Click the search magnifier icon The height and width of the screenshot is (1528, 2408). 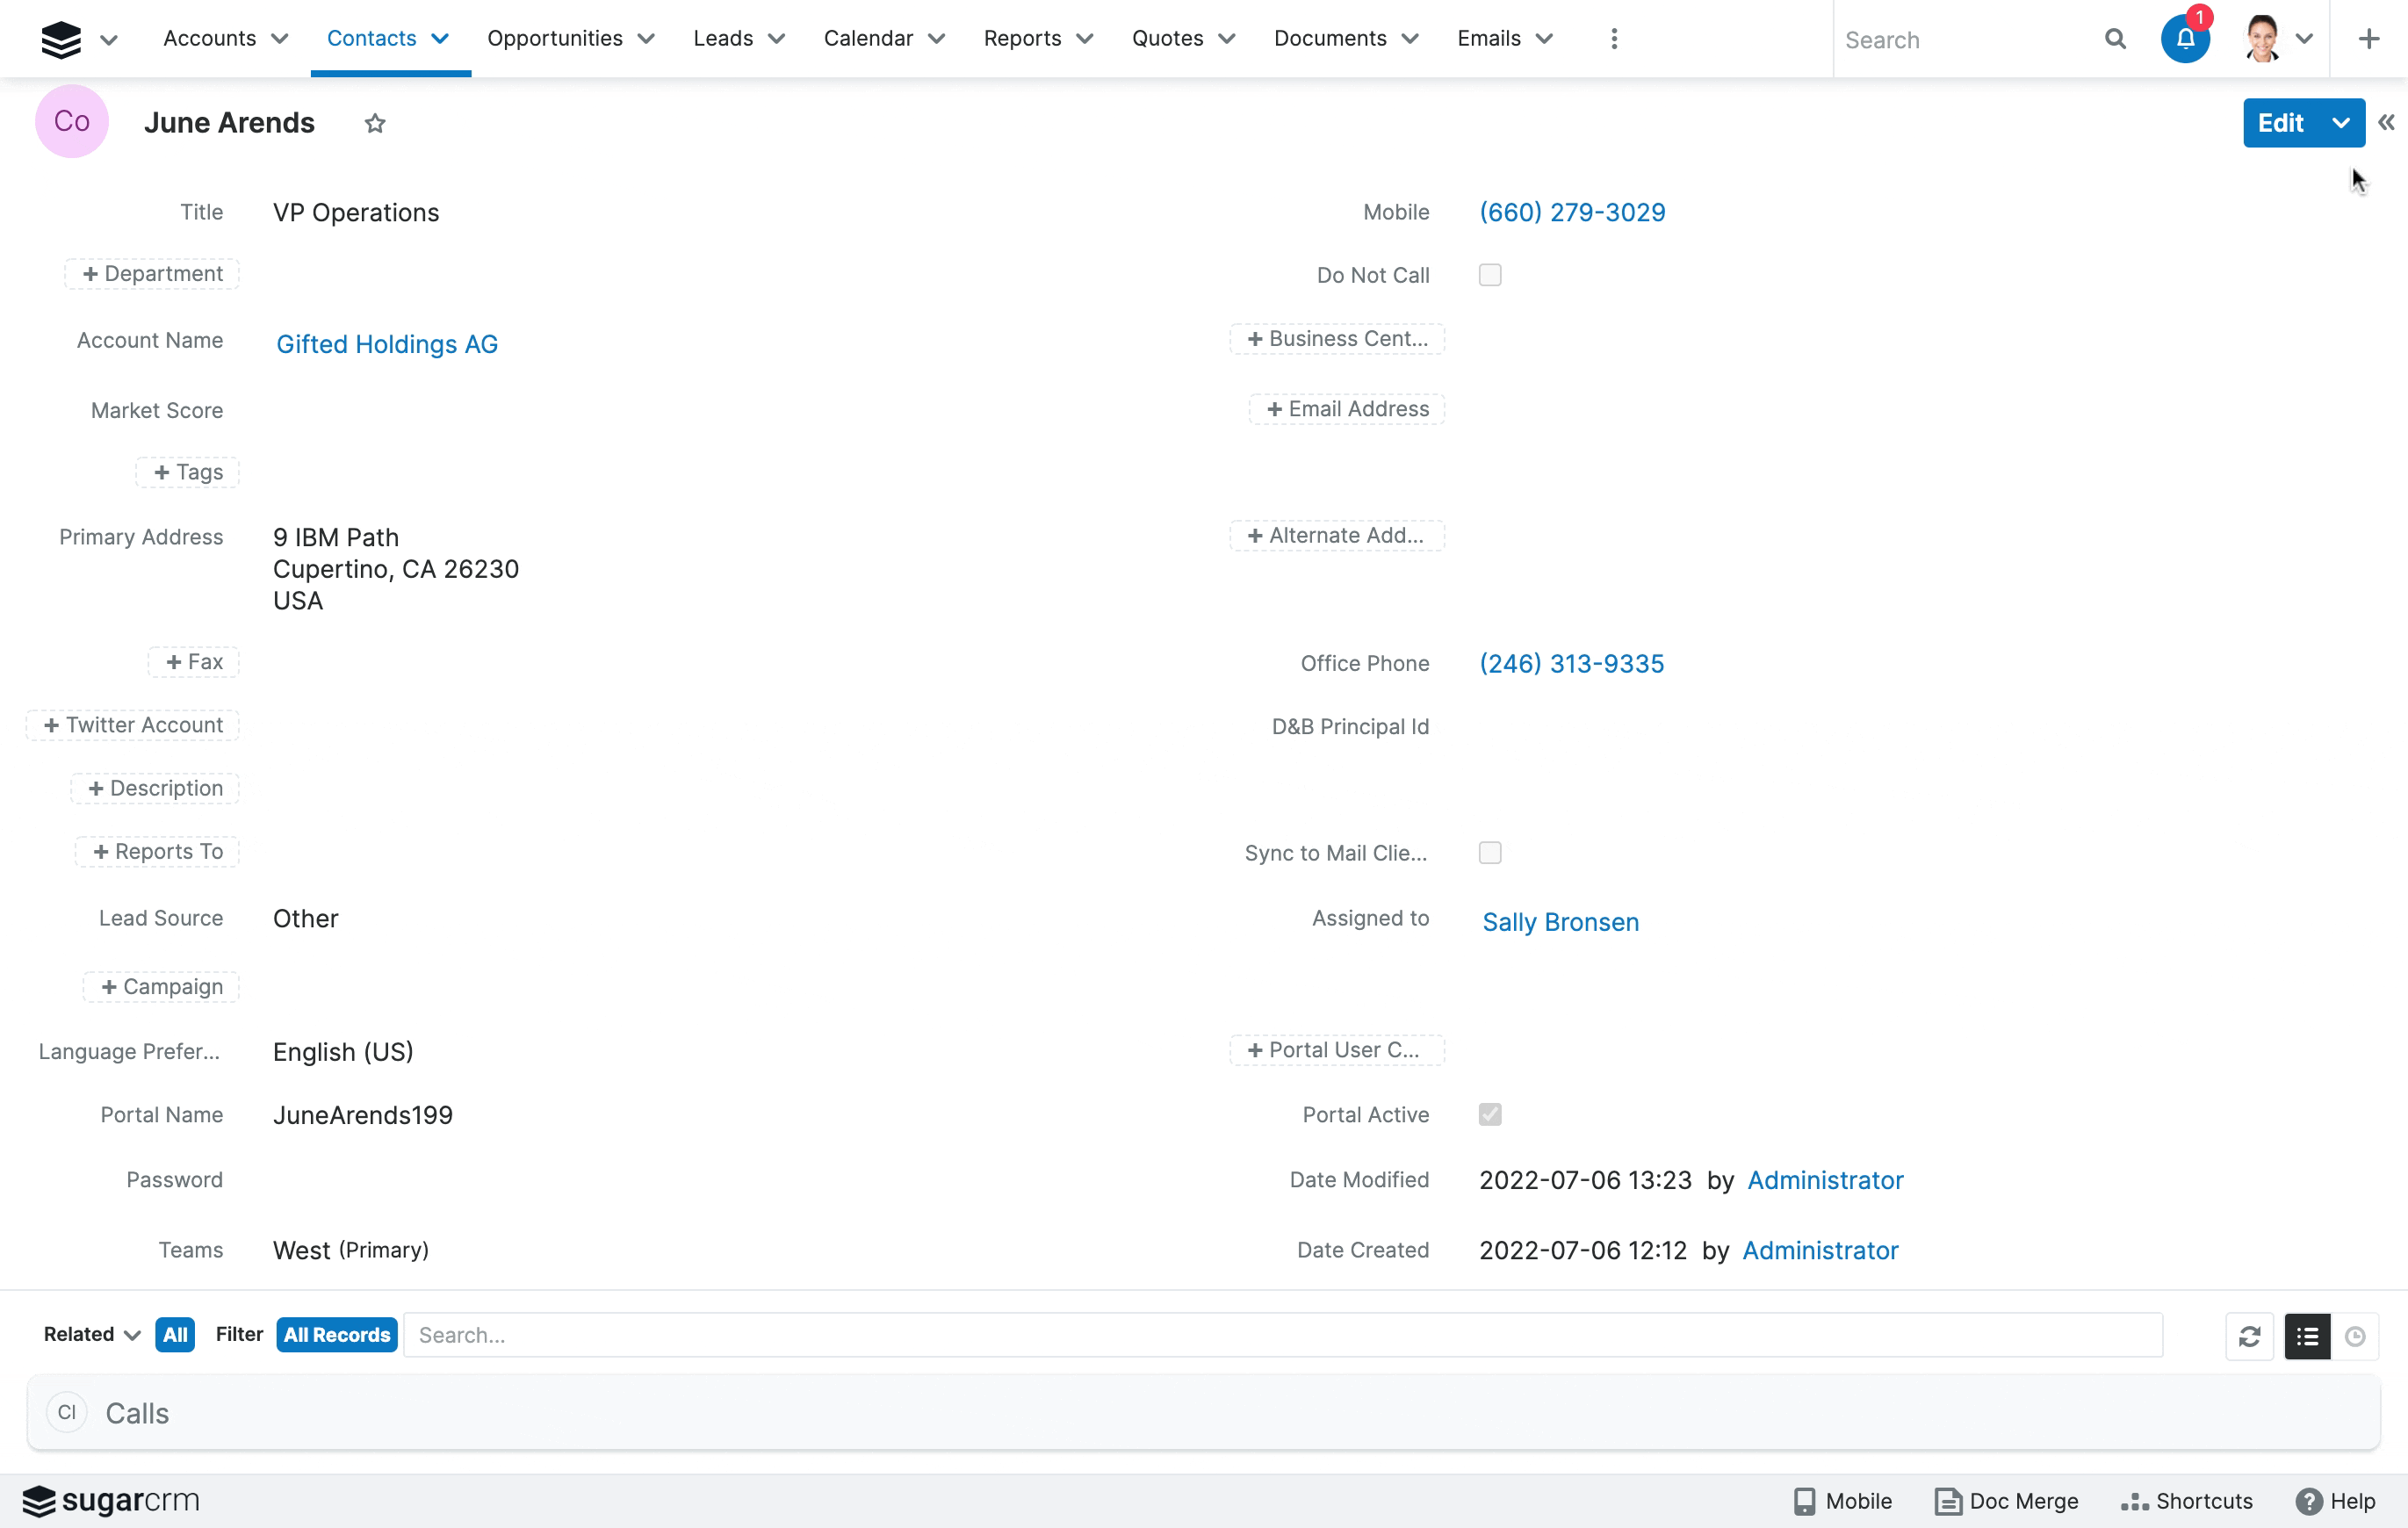(2115, 39)
